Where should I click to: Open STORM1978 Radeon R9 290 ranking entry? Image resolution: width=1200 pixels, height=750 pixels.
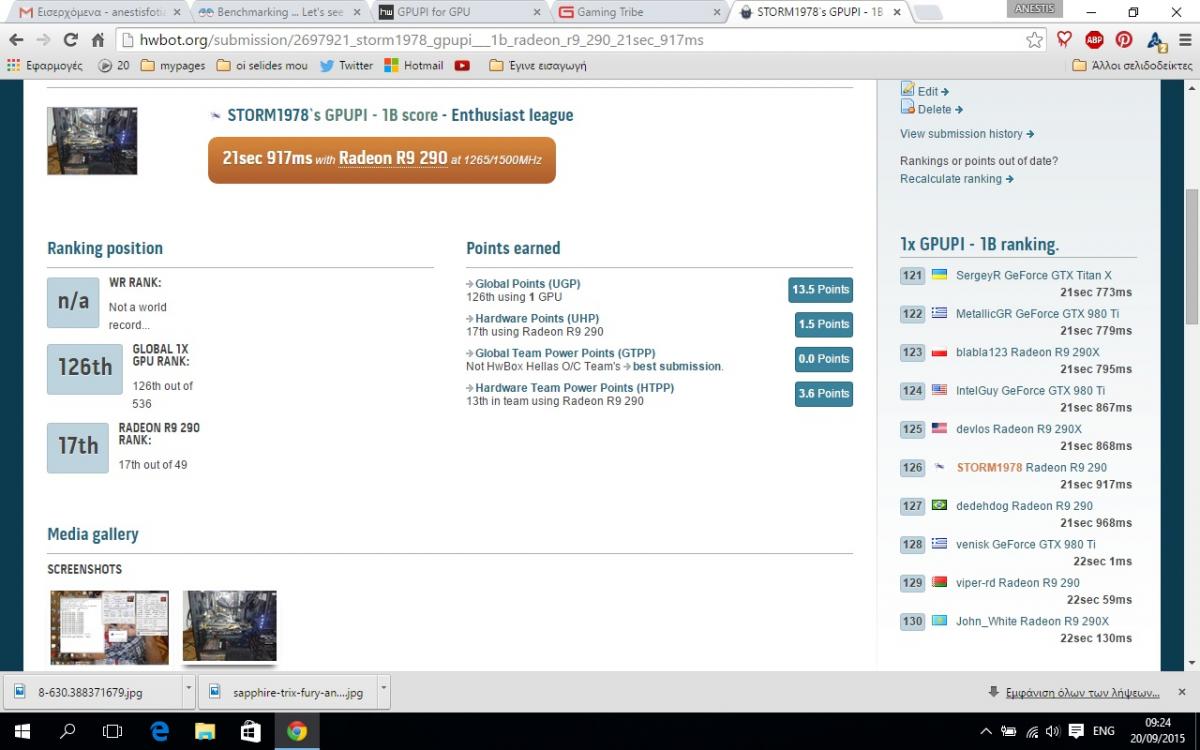1032,467
